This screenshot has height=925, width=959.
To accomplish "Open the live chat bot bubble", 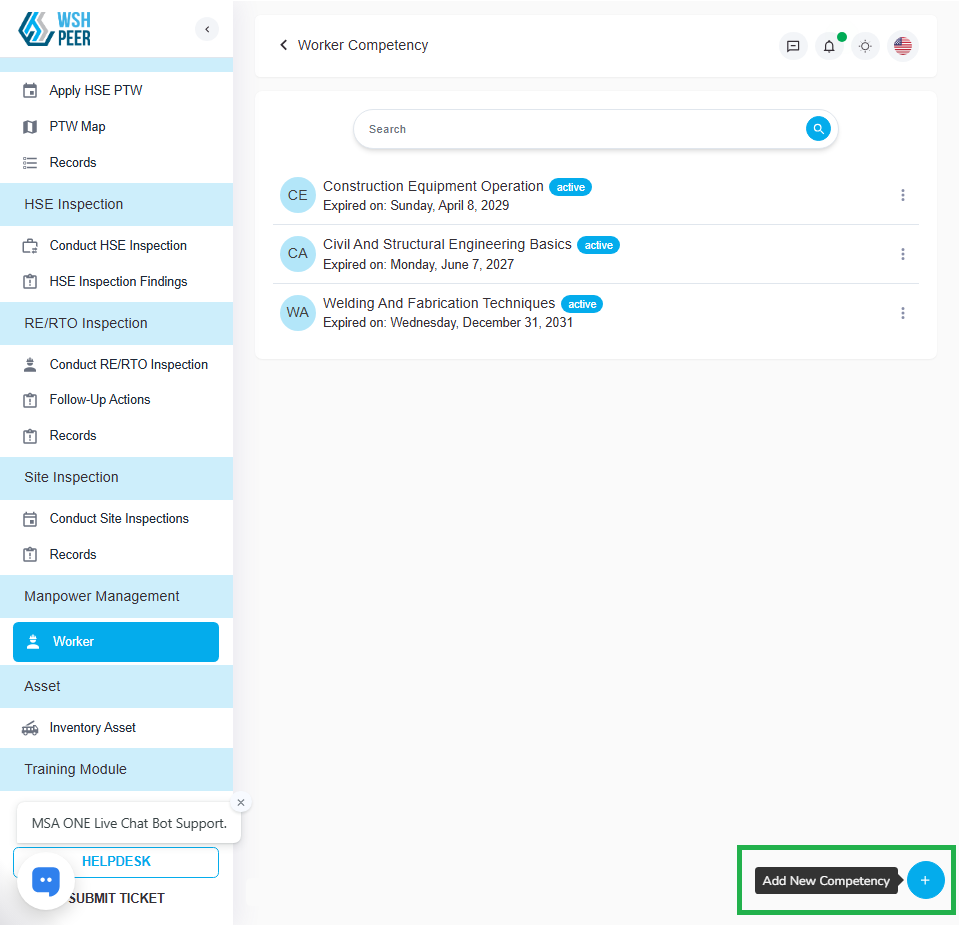I will pyautogui.click(x=46, y=880).
